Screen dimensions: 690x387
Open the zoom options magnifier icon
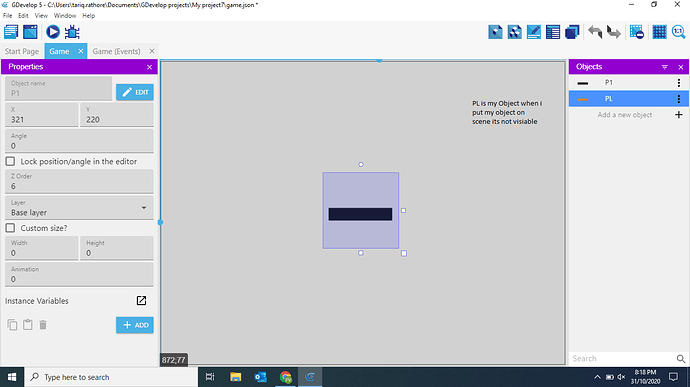click(x=679, y=32)
